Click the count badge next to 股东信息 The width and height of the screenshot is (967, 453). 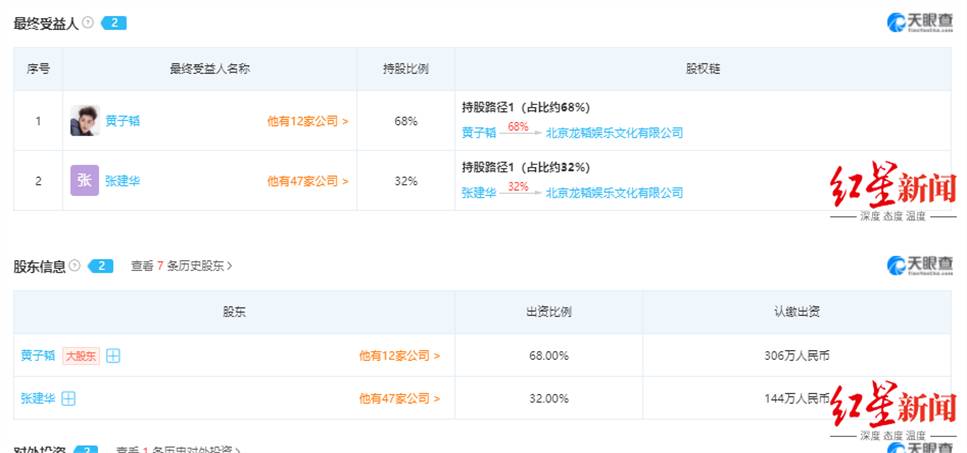point(100,266)
